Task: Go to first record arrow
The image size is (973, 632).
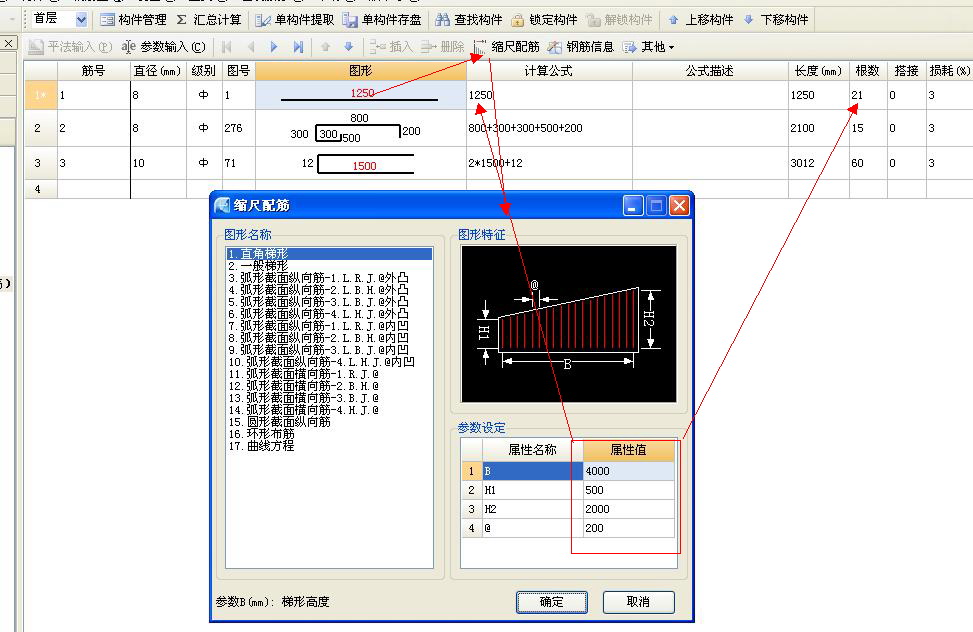Action: coord(226,47)
